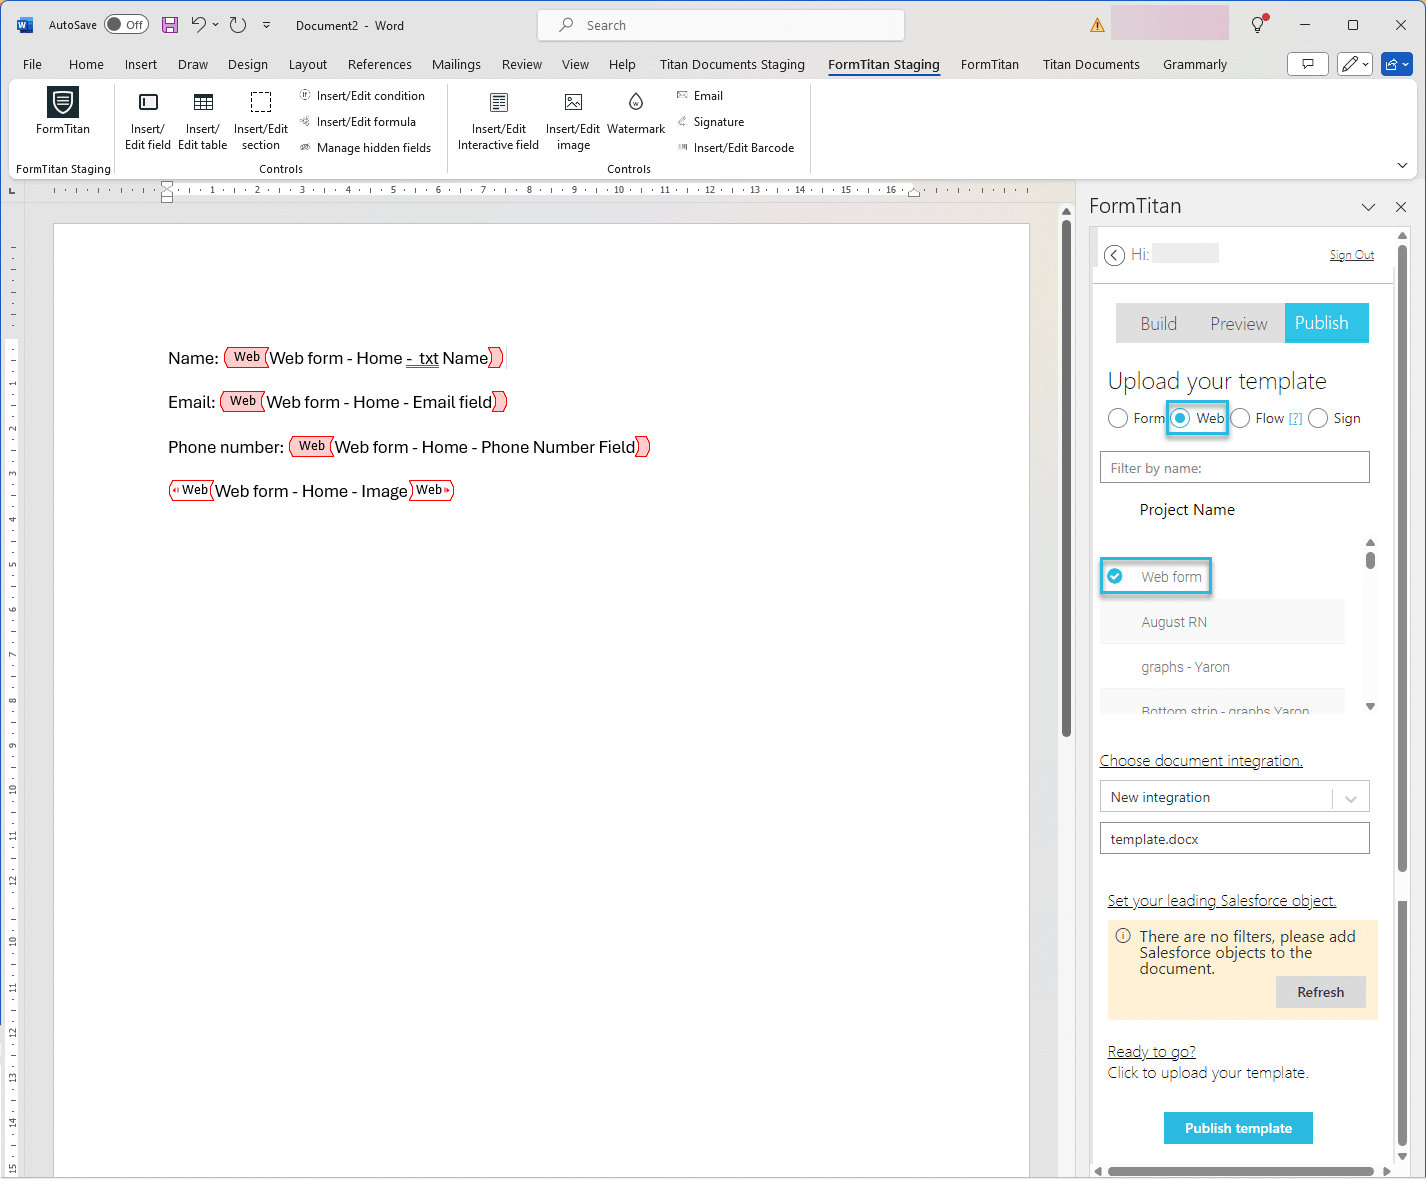Screen dimensions: 1426x1179
Task: Click the Refresh button
Action: click(1320, 992)
